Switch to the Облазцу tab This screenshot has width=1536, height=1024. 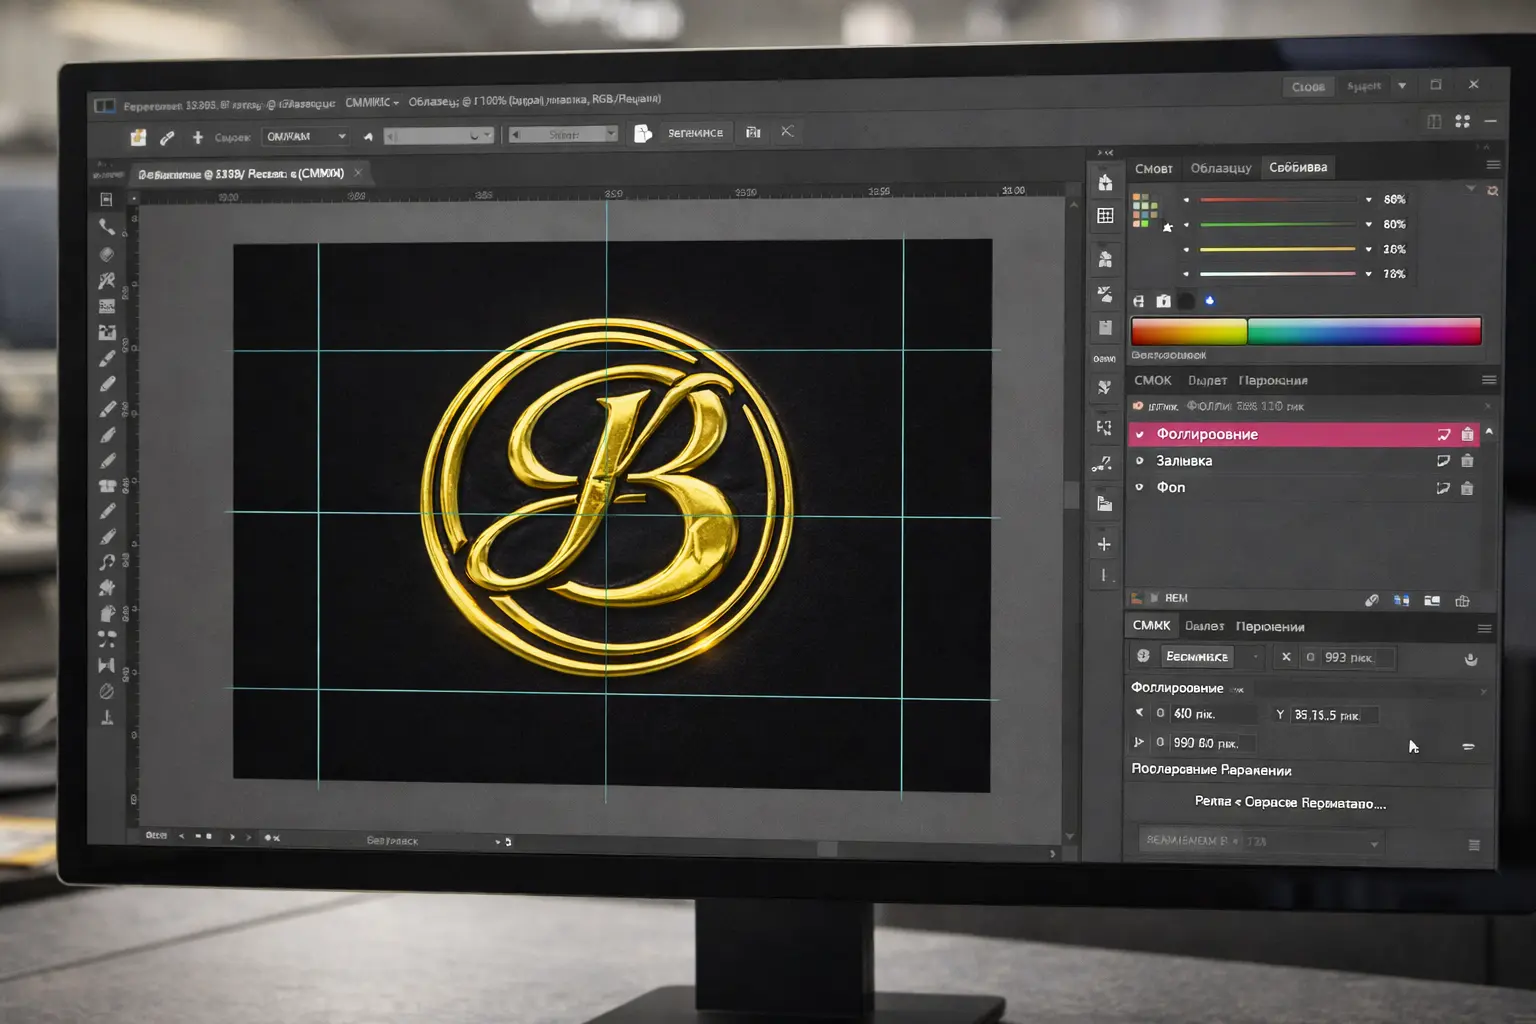point(1220,168)
